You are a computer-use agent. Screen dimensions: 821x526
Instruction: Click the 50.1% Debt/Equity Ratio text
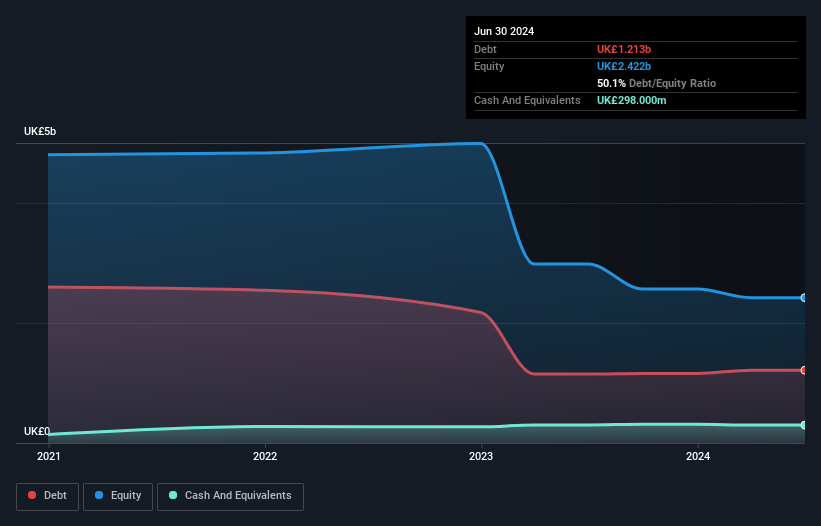pyautogui.click(x=656, y=83)
